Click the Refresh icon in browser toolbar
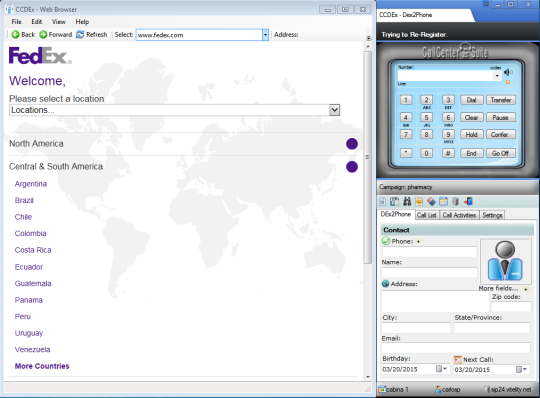 [80, 34]
